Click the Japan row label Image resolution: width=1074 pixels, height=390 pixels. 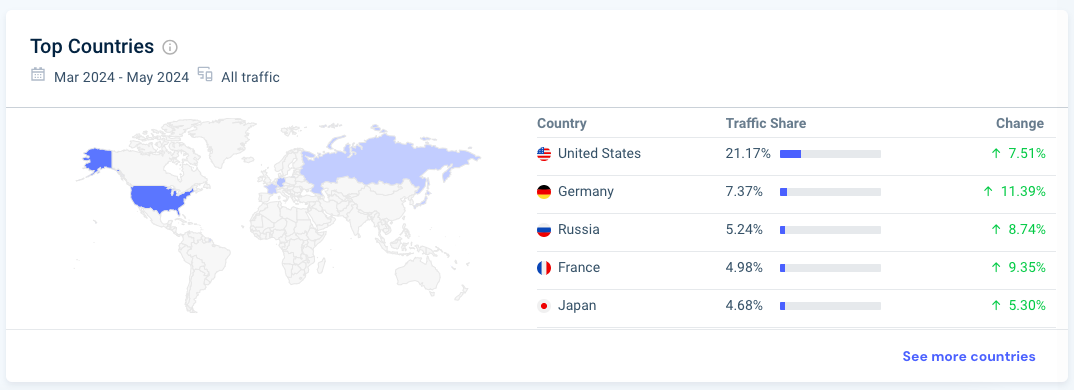tap(577, 306)
